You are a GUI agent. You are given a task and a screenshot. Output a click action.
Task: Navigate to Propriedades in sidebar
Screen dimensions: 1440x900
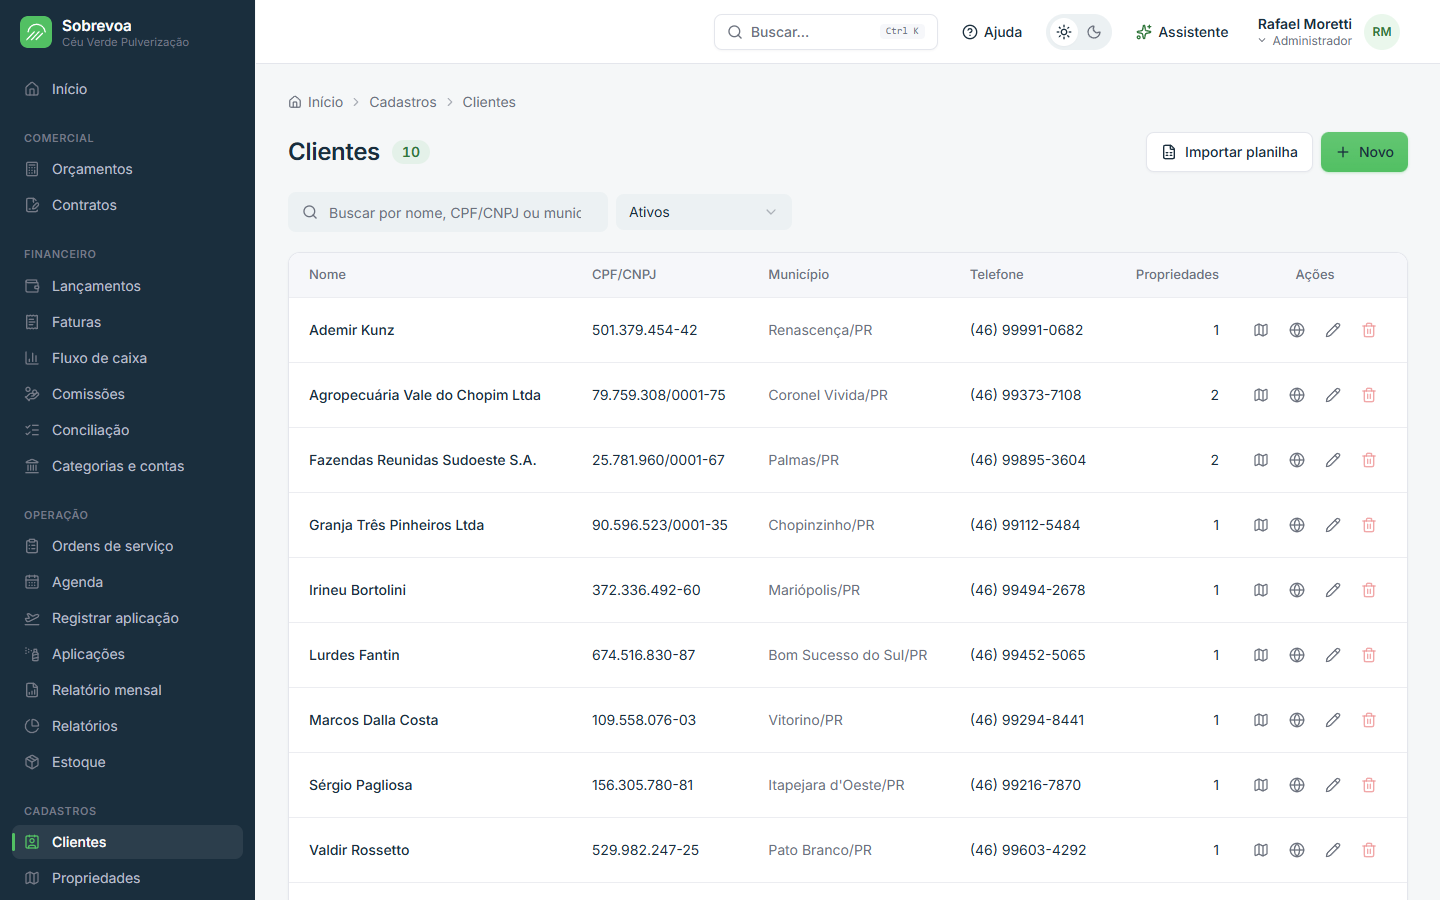coord(127,878)
